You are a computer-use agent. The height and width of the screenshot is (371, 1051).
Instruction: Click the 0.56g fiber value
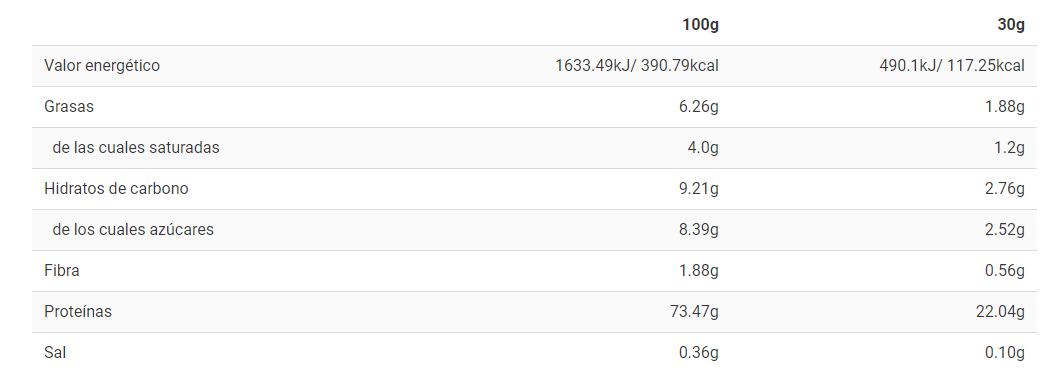coord(1005,271)
